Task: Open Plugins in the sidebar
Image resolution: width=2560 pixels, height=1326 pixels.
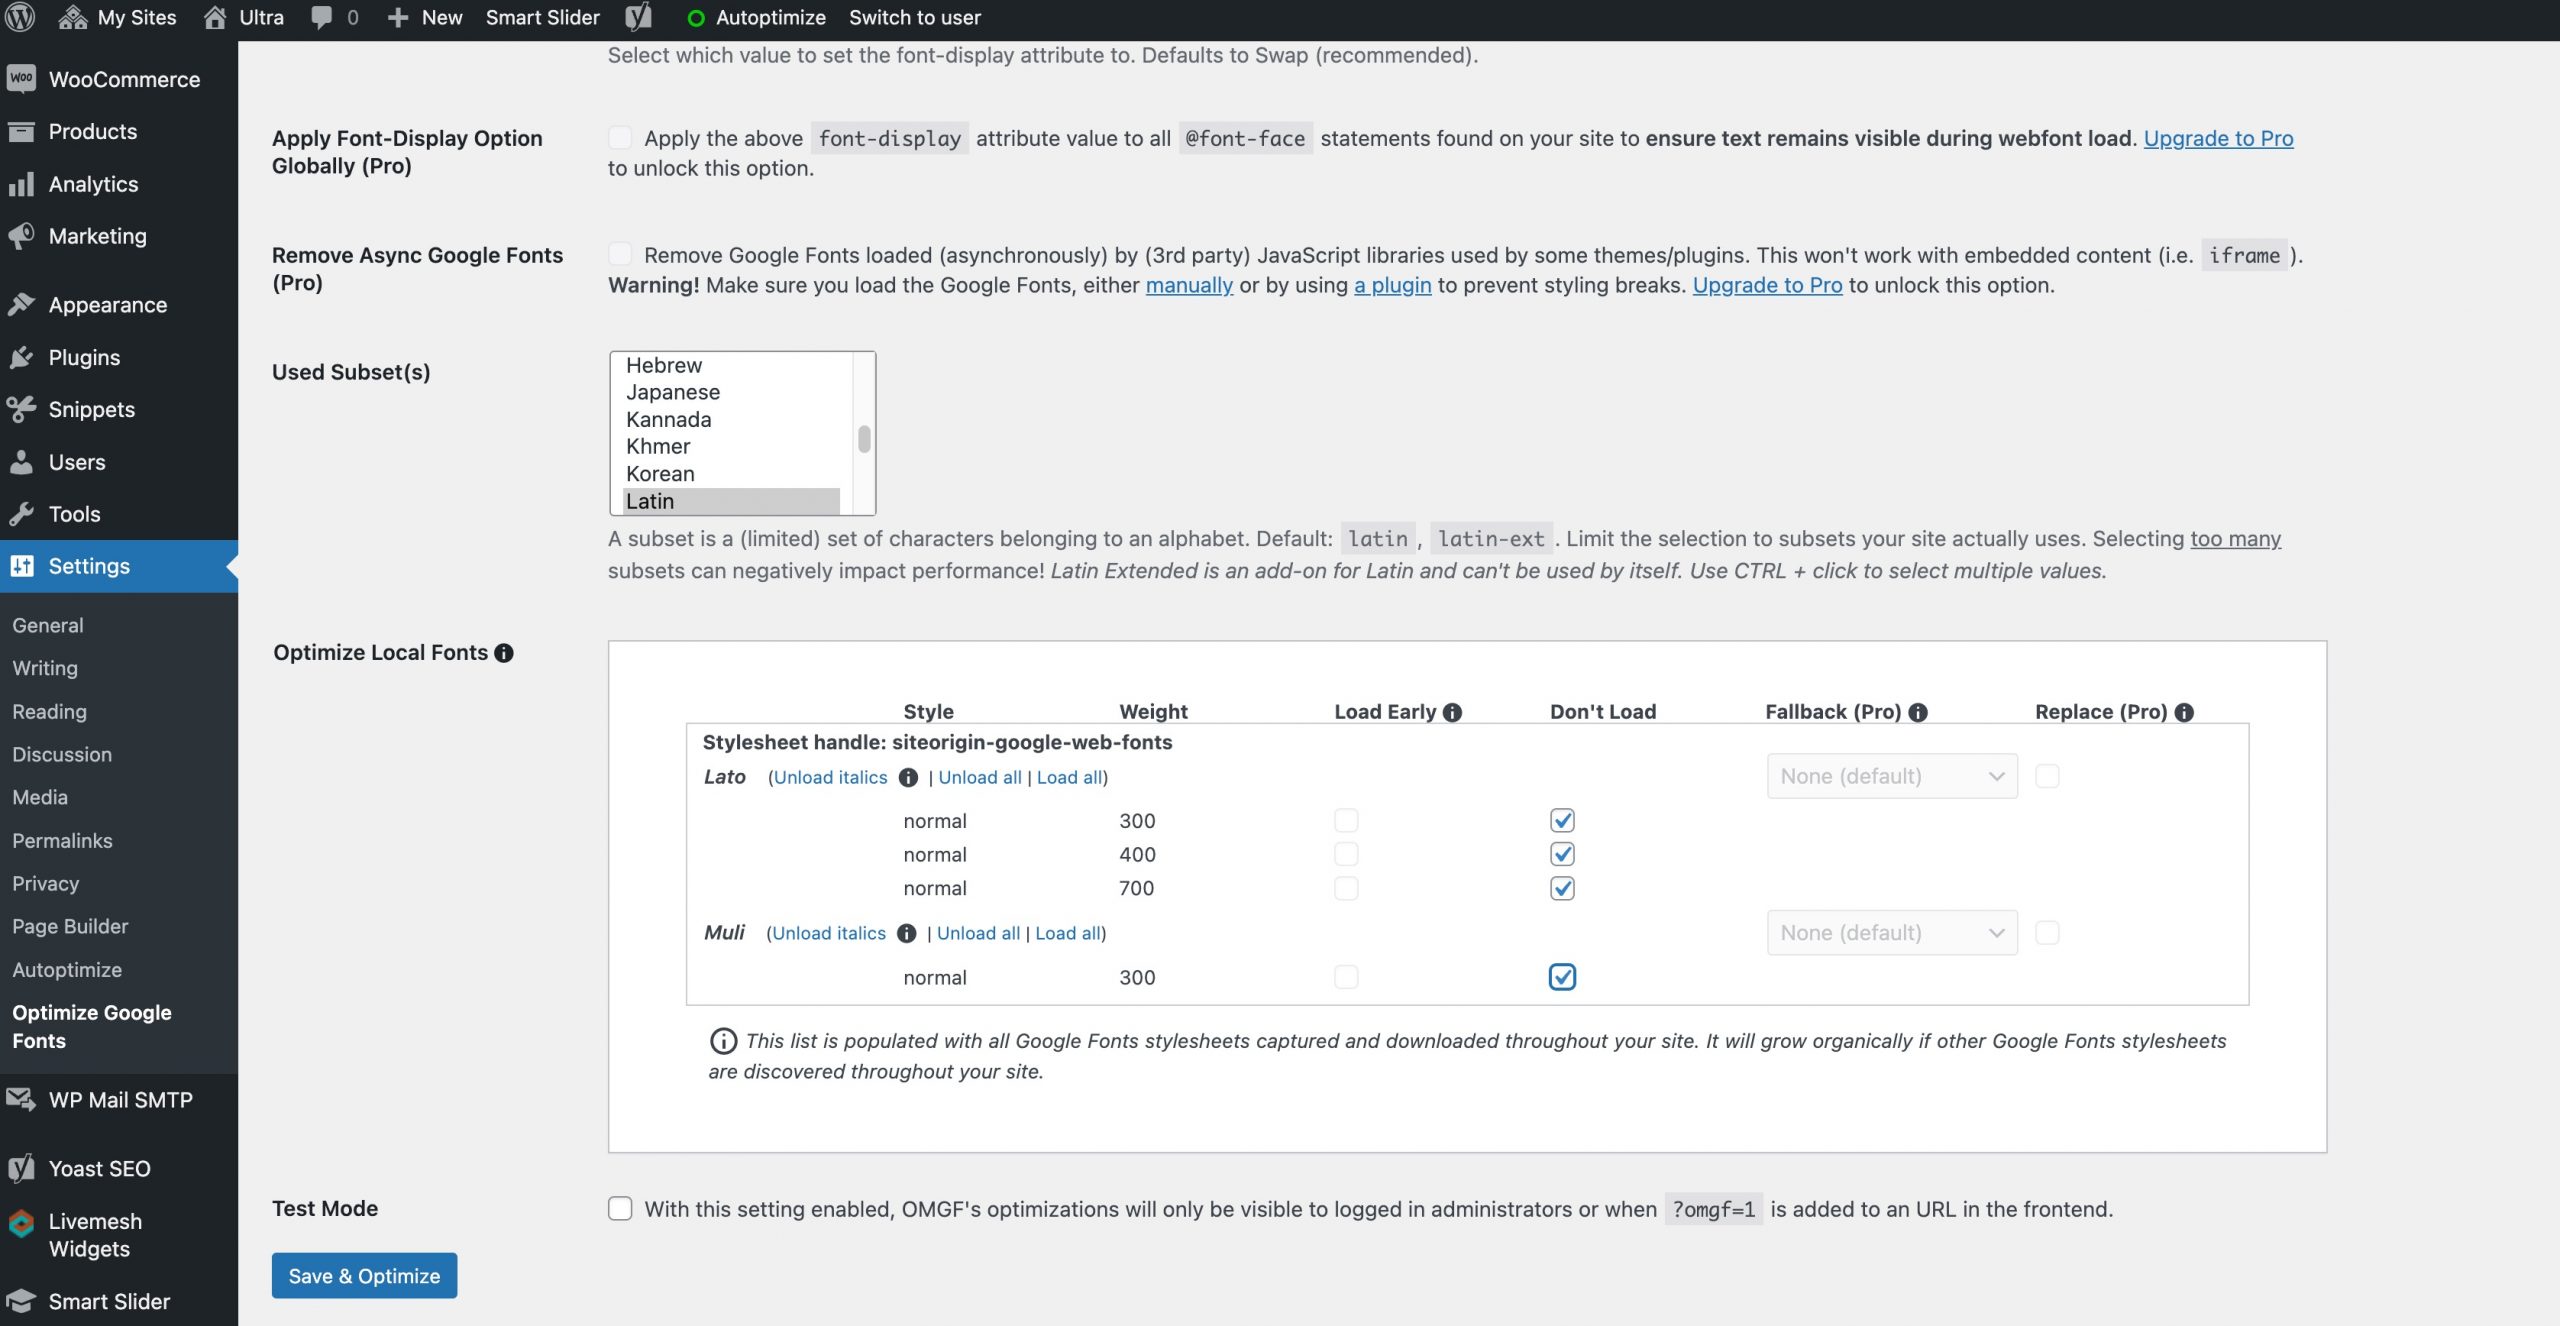Action: click(x=84, y=357)
